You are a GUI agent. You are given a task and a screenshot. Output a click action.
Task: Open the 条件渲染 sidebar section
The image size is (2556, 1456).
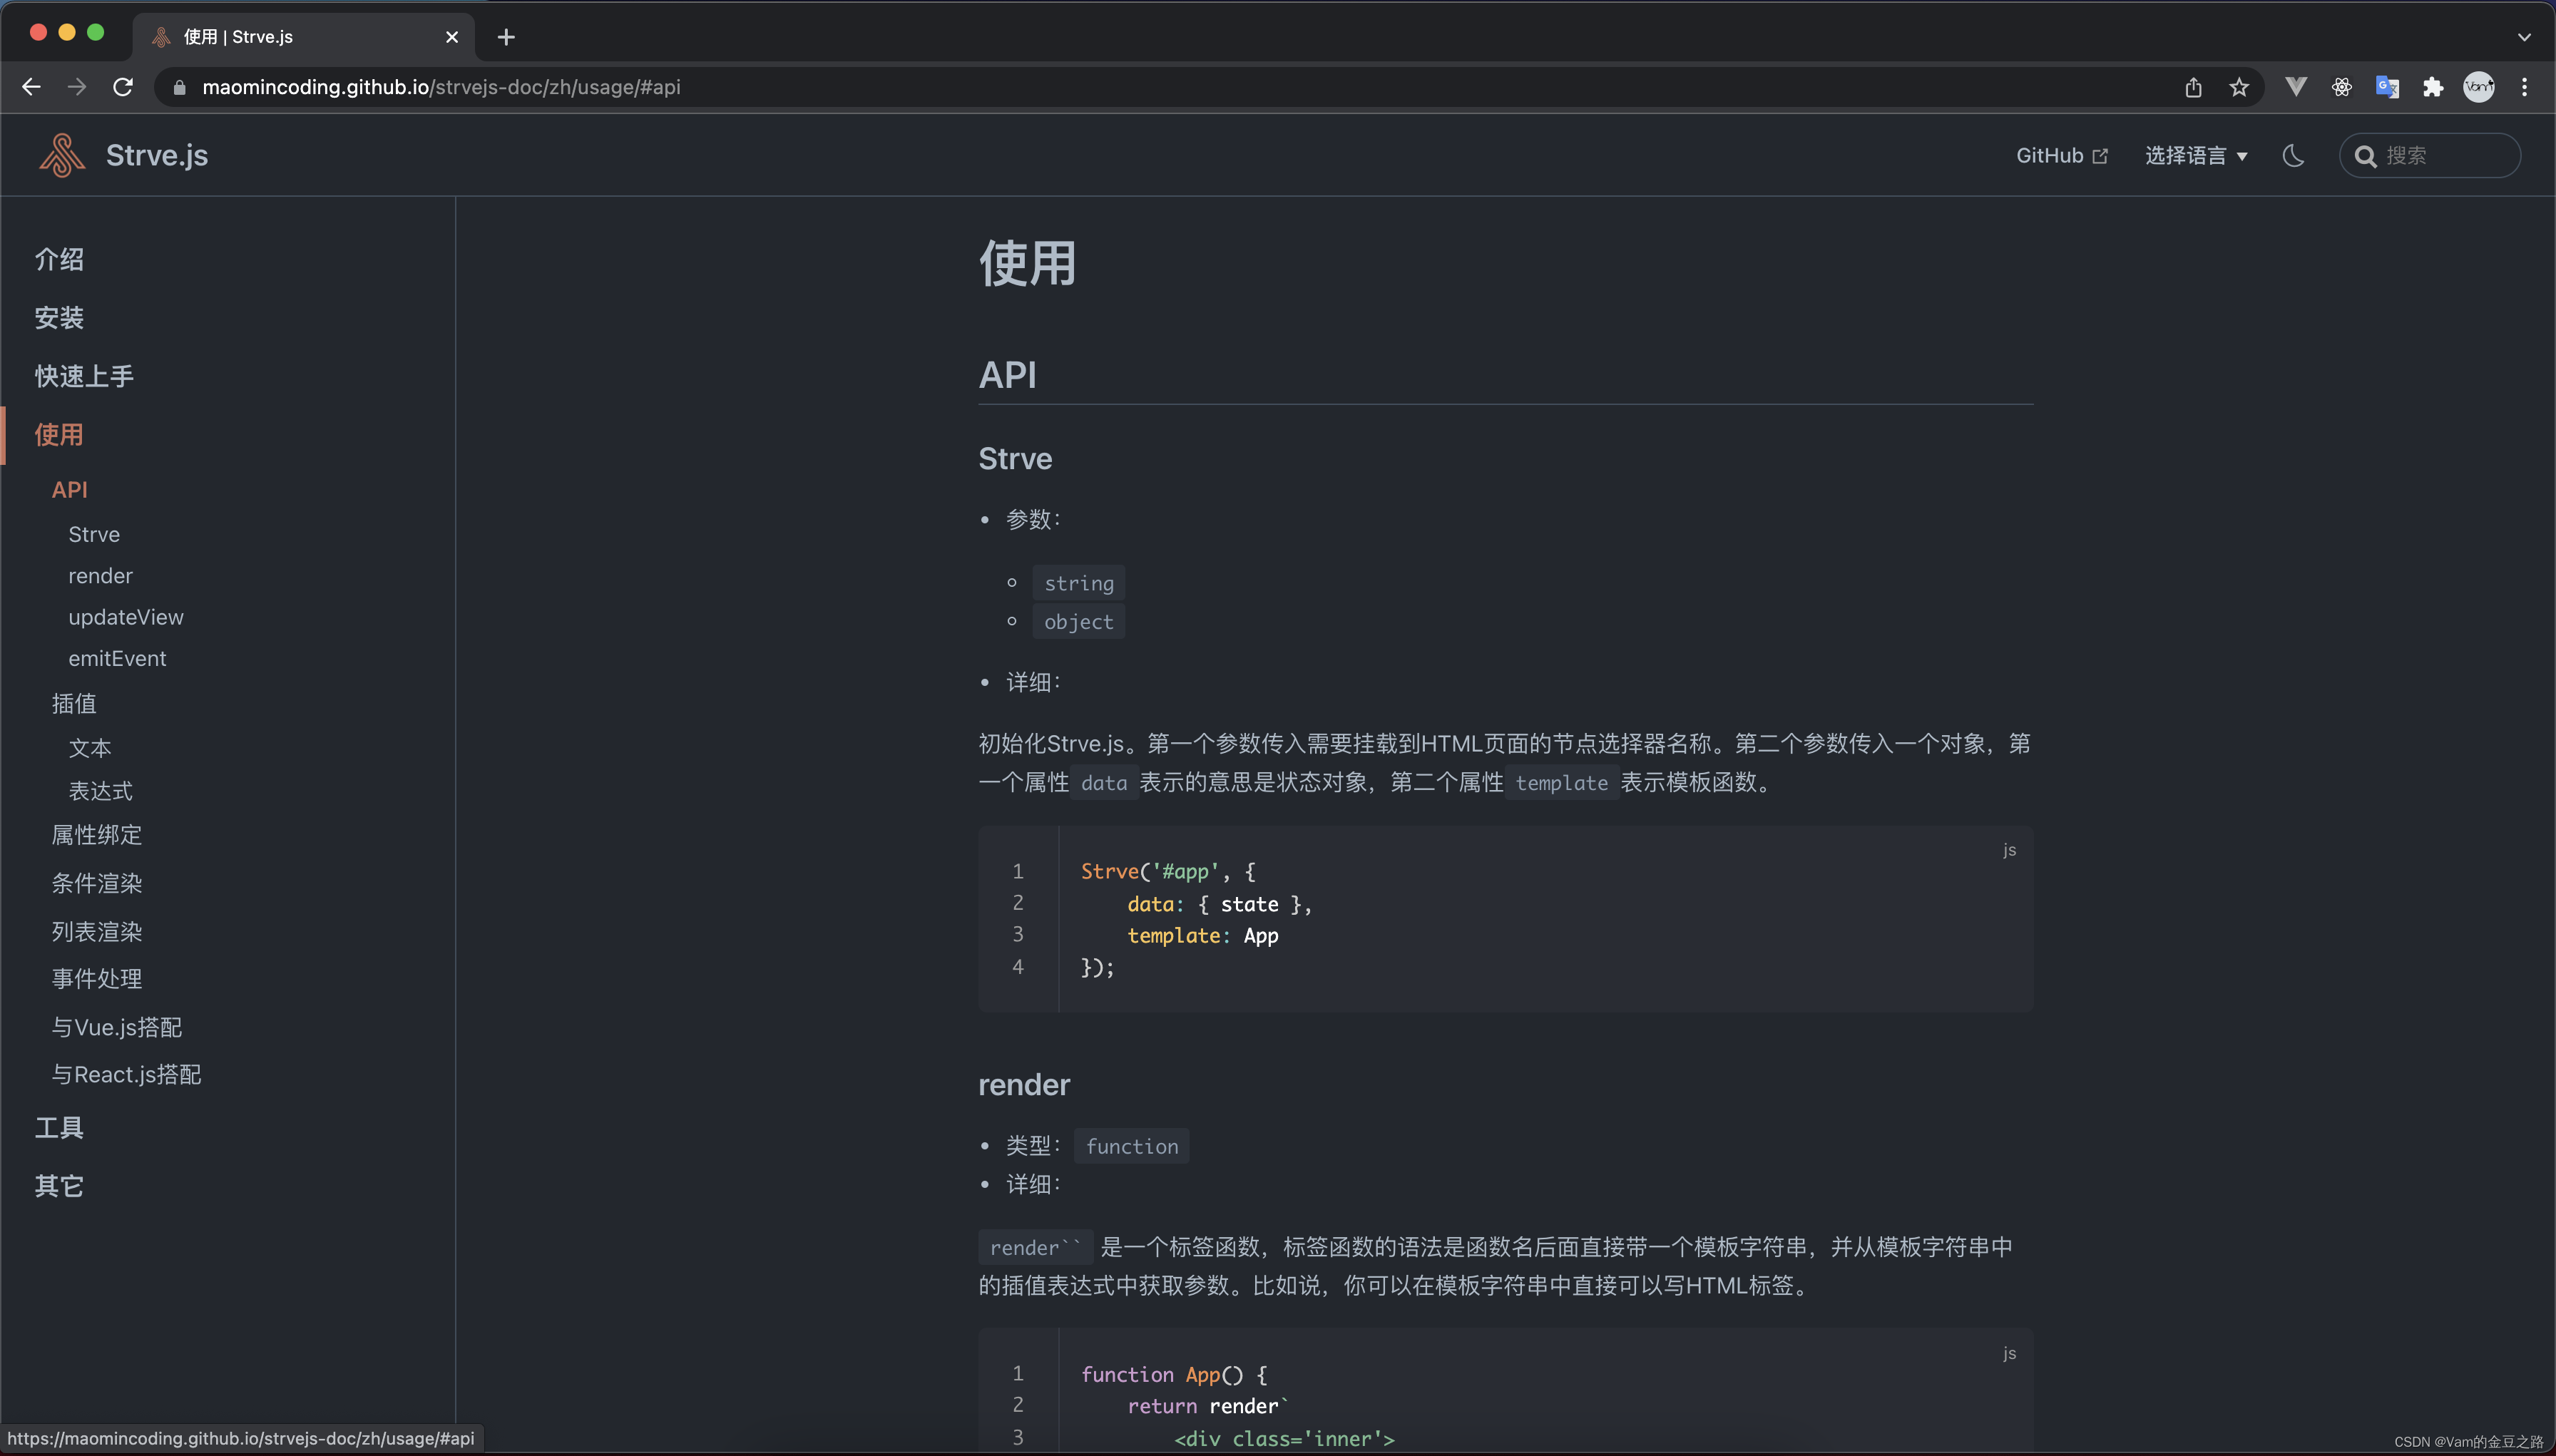[97, 883]
